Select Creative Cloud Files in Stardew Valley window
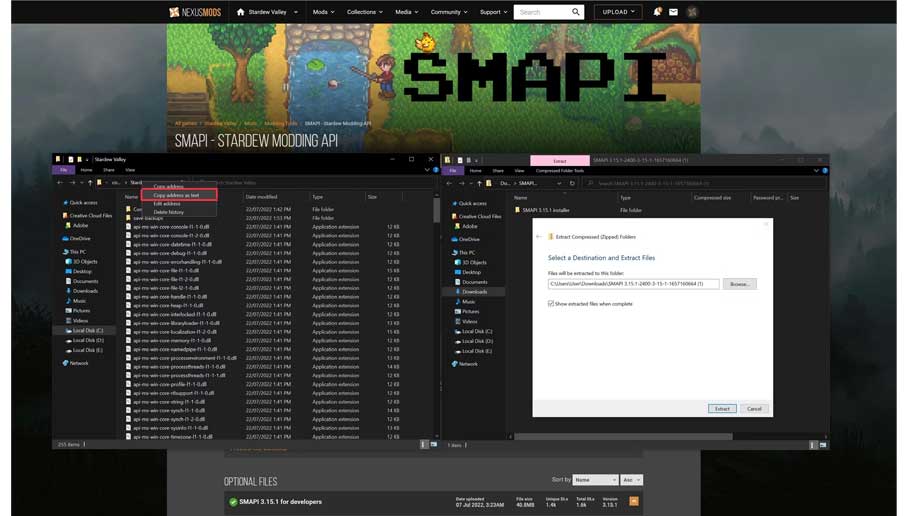This screenshot has height=516, width=908. point(87,215)
